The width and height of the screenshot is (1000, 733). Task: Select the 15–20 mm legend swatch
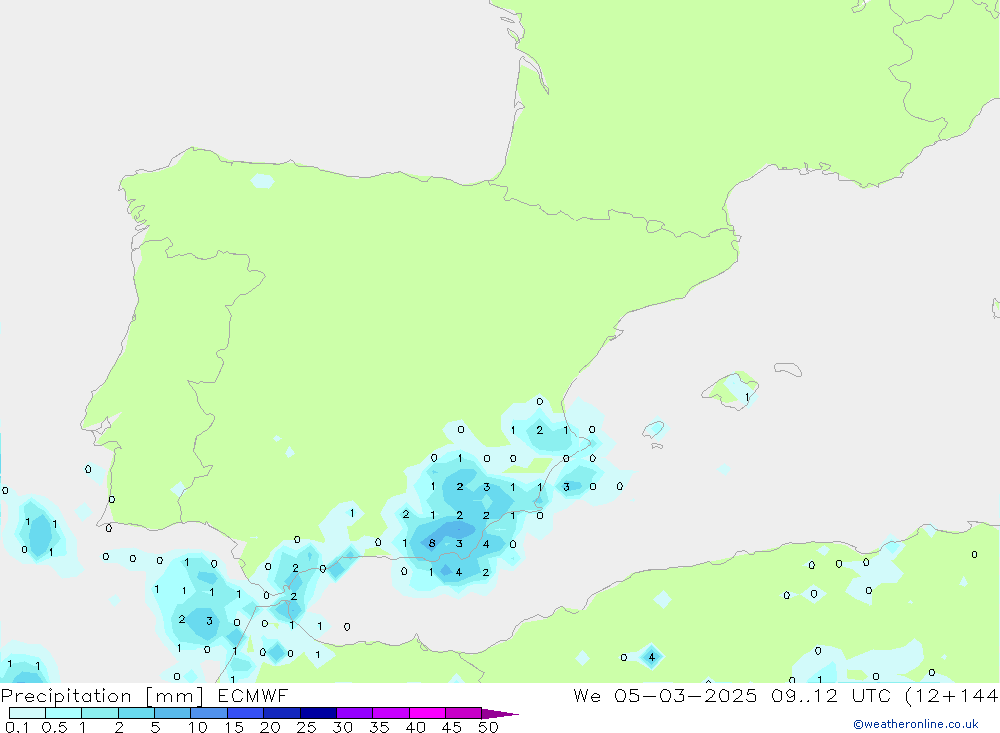point(245,713)
